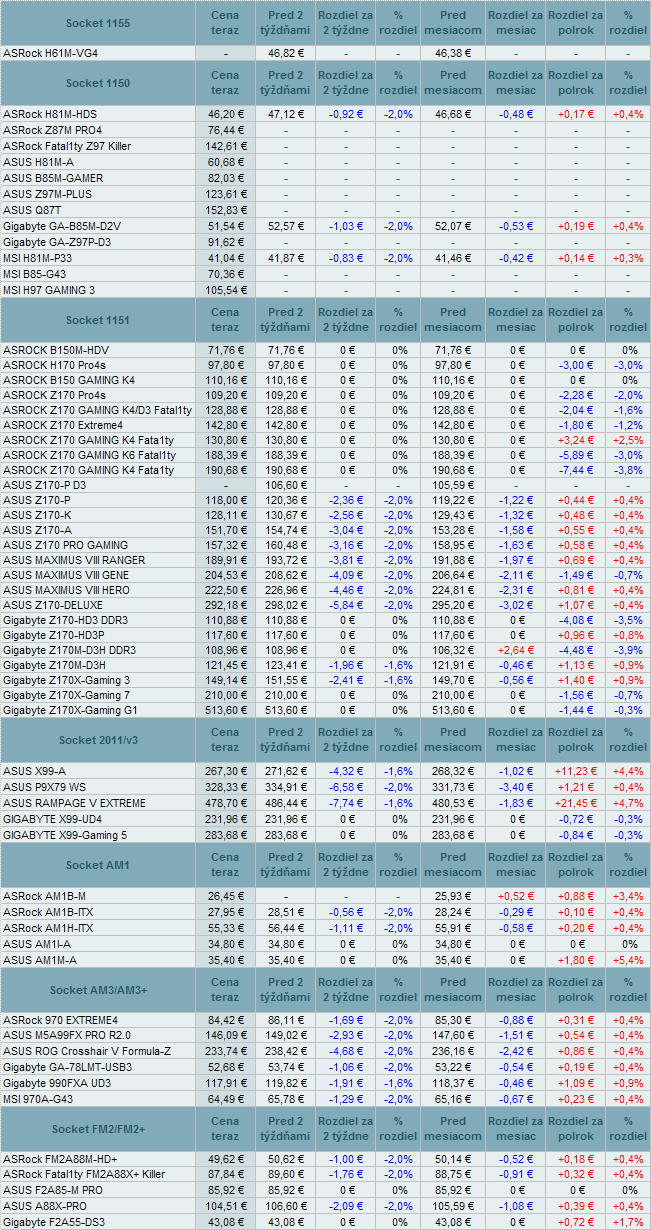Select the ASUS H81M-A product name

(39, 162)
